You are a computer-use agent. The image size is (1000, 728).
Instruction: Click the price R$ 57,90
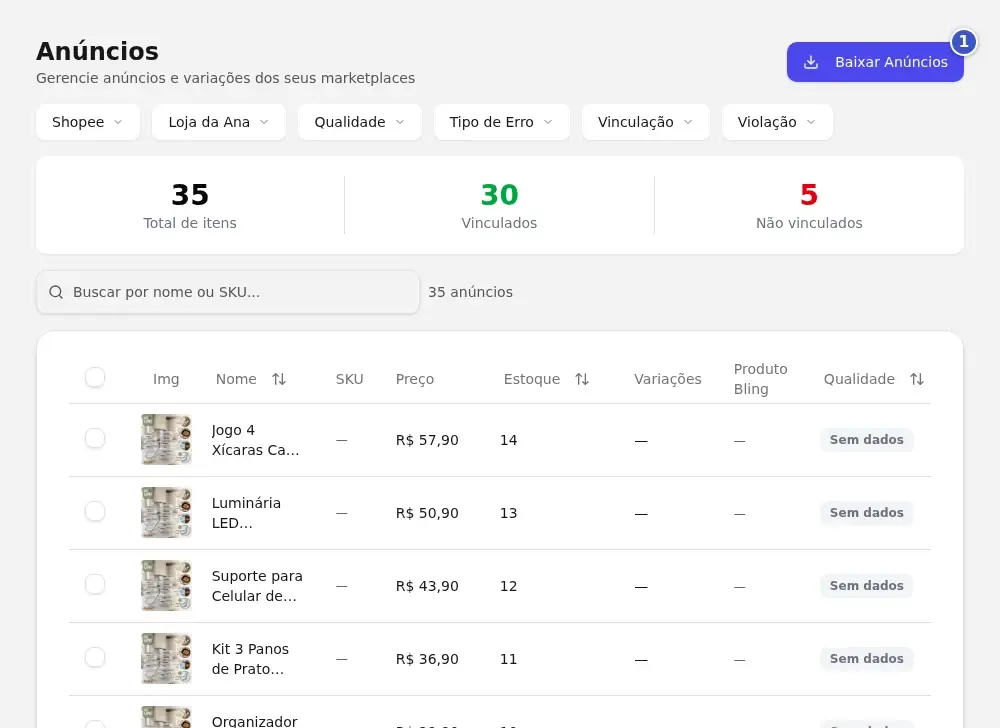point(427,440)
